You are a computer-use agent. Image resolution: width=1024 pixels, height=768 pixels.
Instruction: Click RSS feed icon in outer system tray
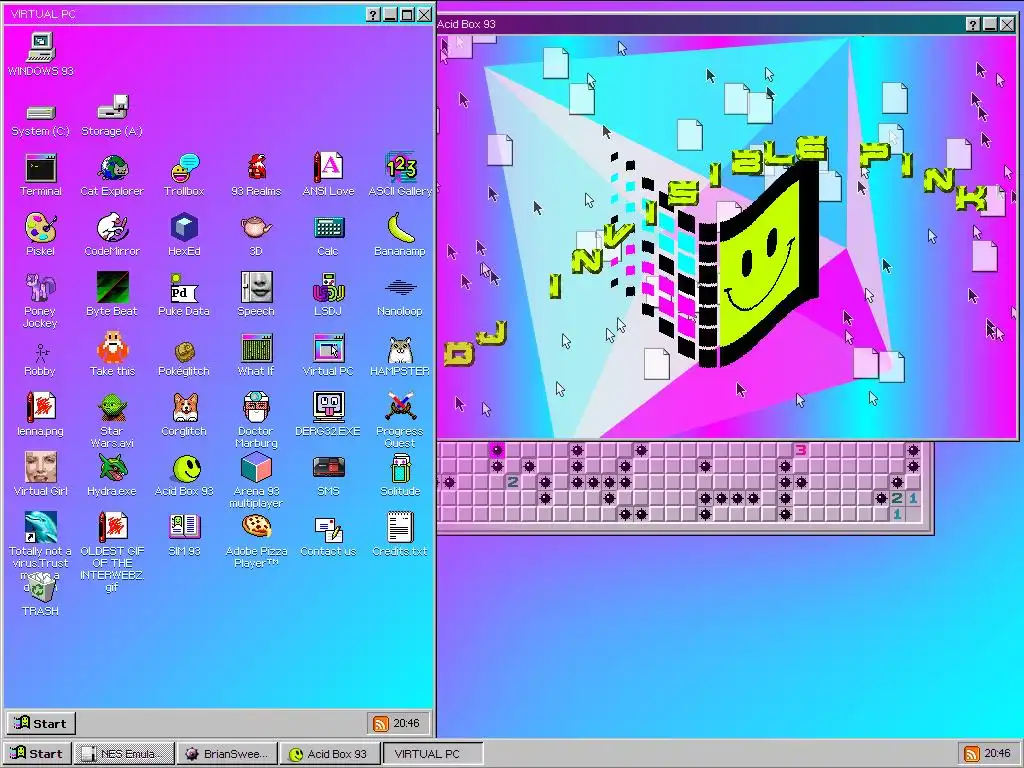click(x=972, y=754)
